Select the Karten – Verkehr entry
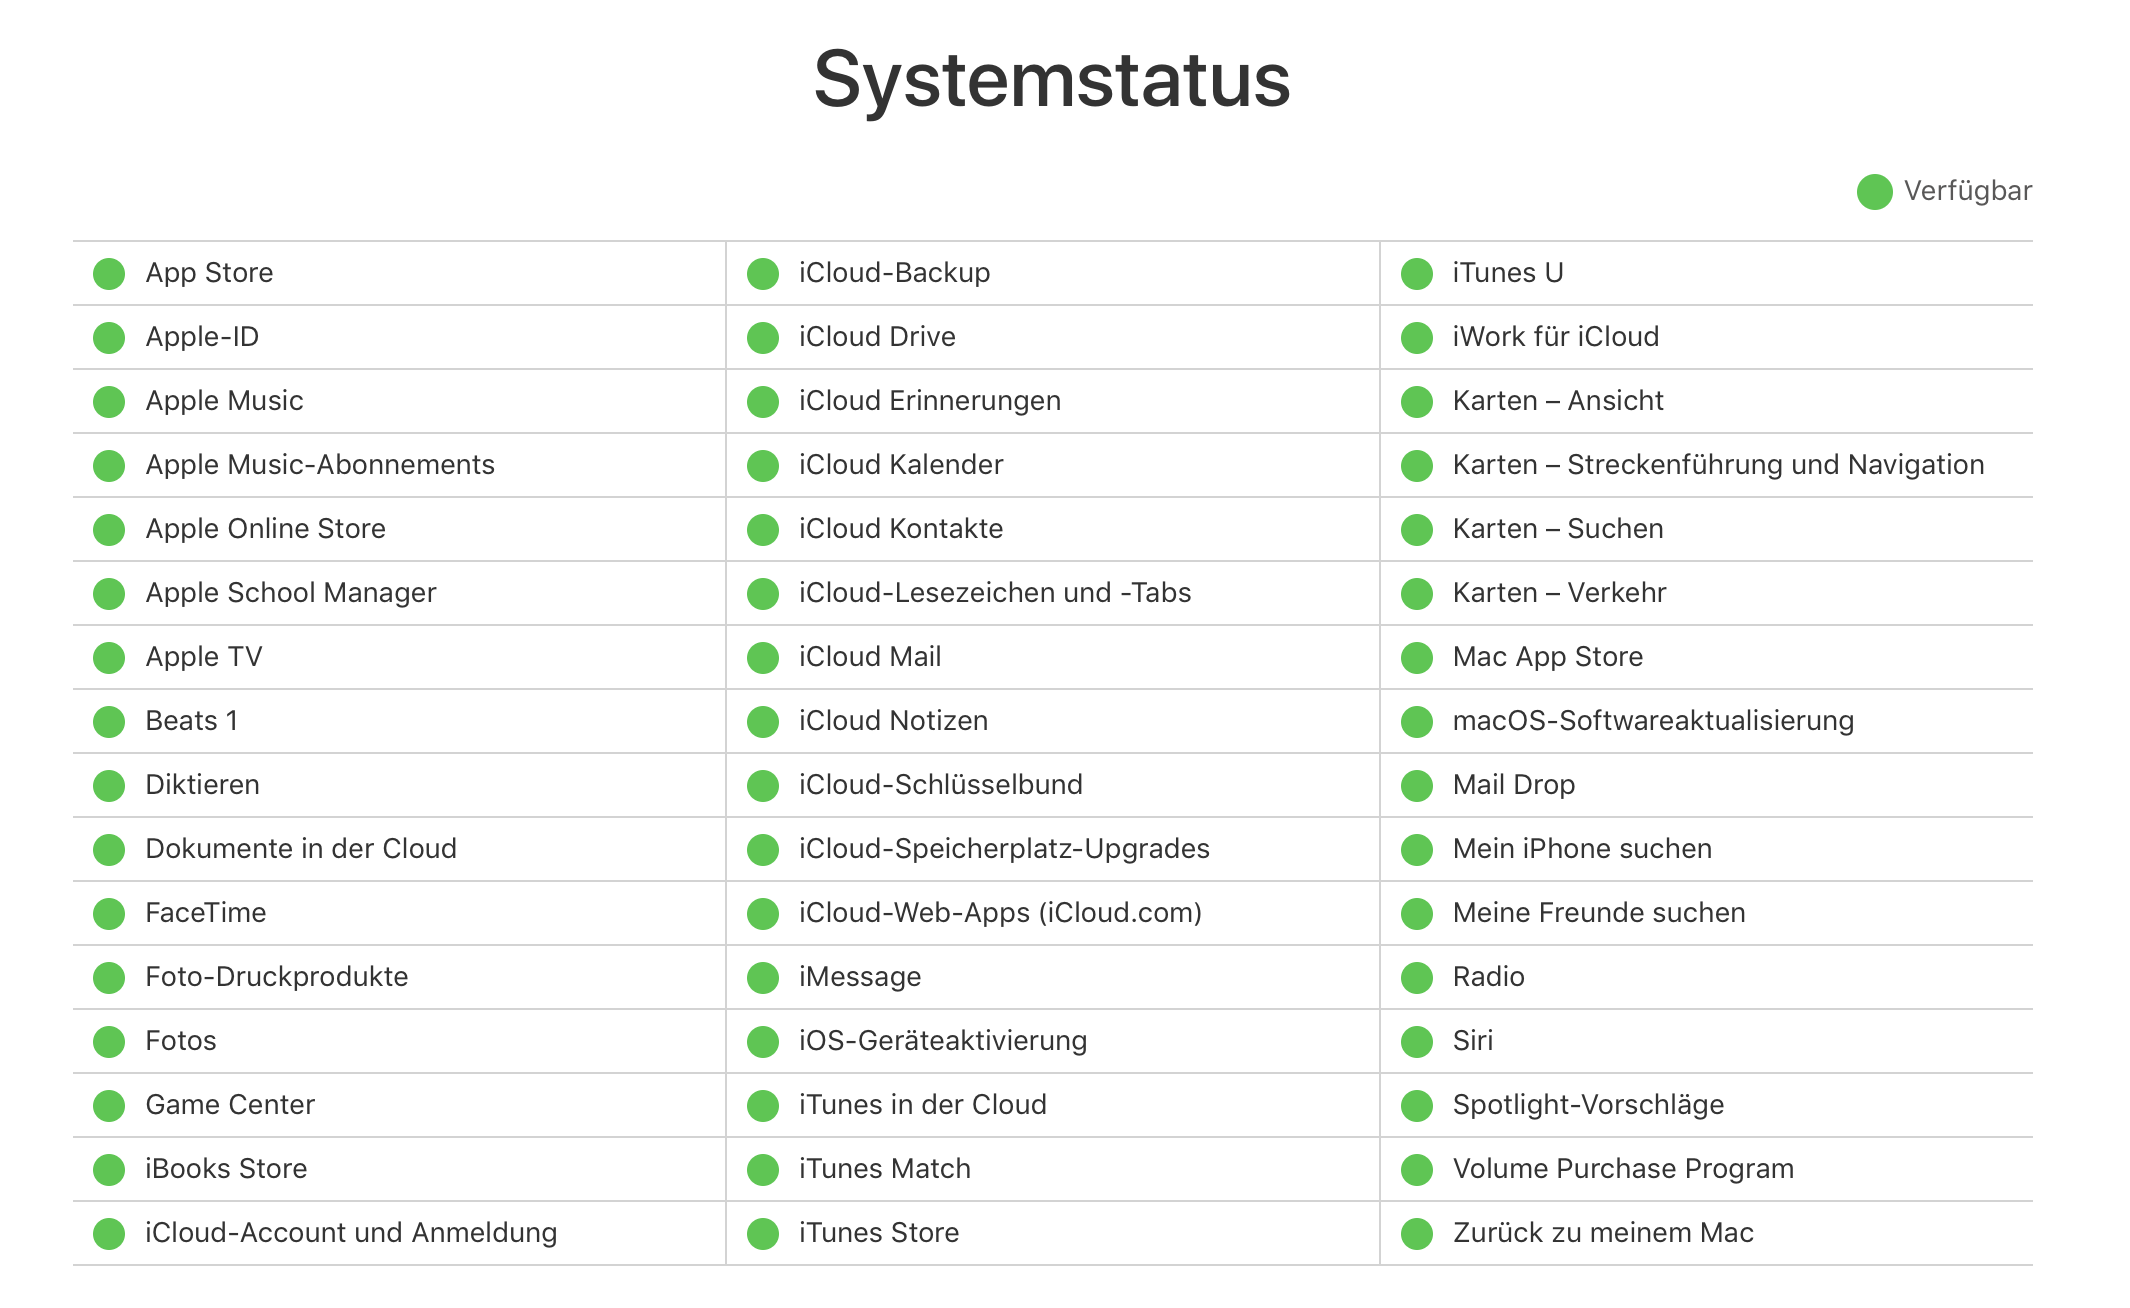This screenshot has height=1308, width=2130. [1559, 593]
